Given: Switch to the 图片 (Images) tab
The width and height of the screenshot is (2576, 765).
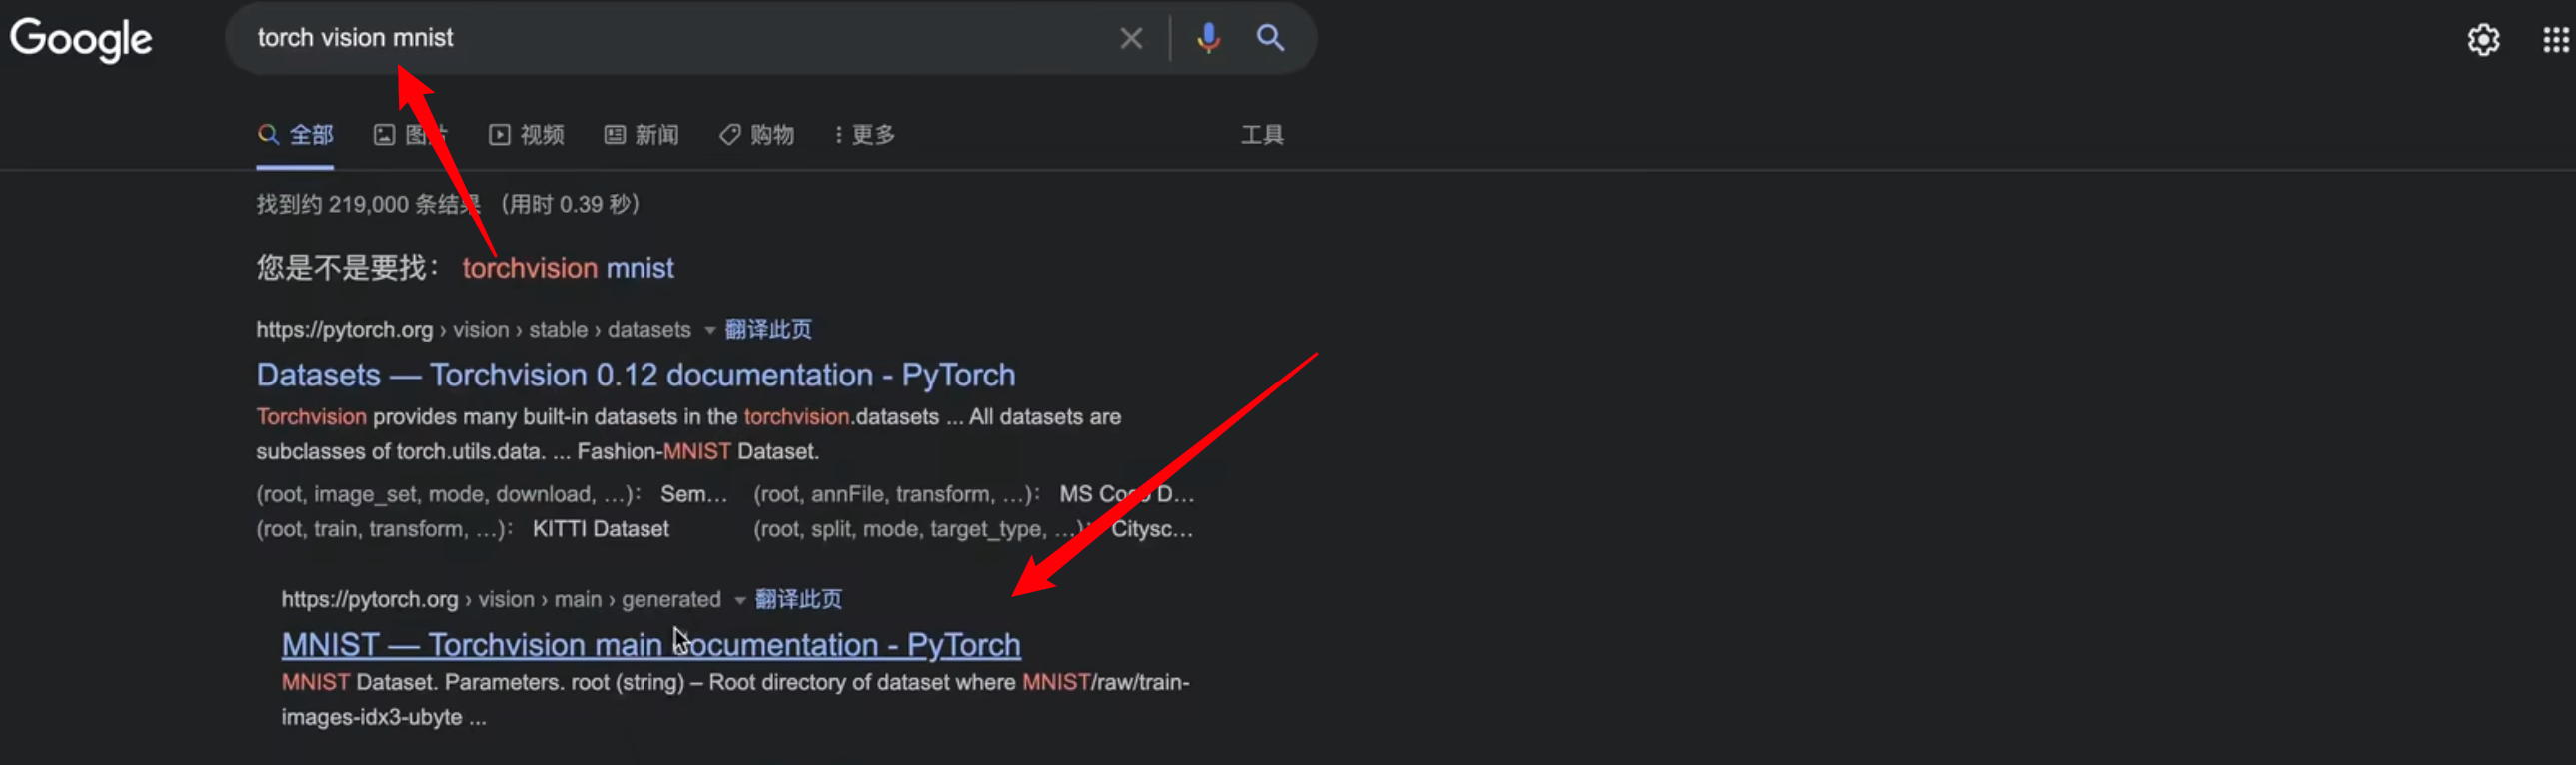Looking at the screenshot, I should tap(410, 134).
